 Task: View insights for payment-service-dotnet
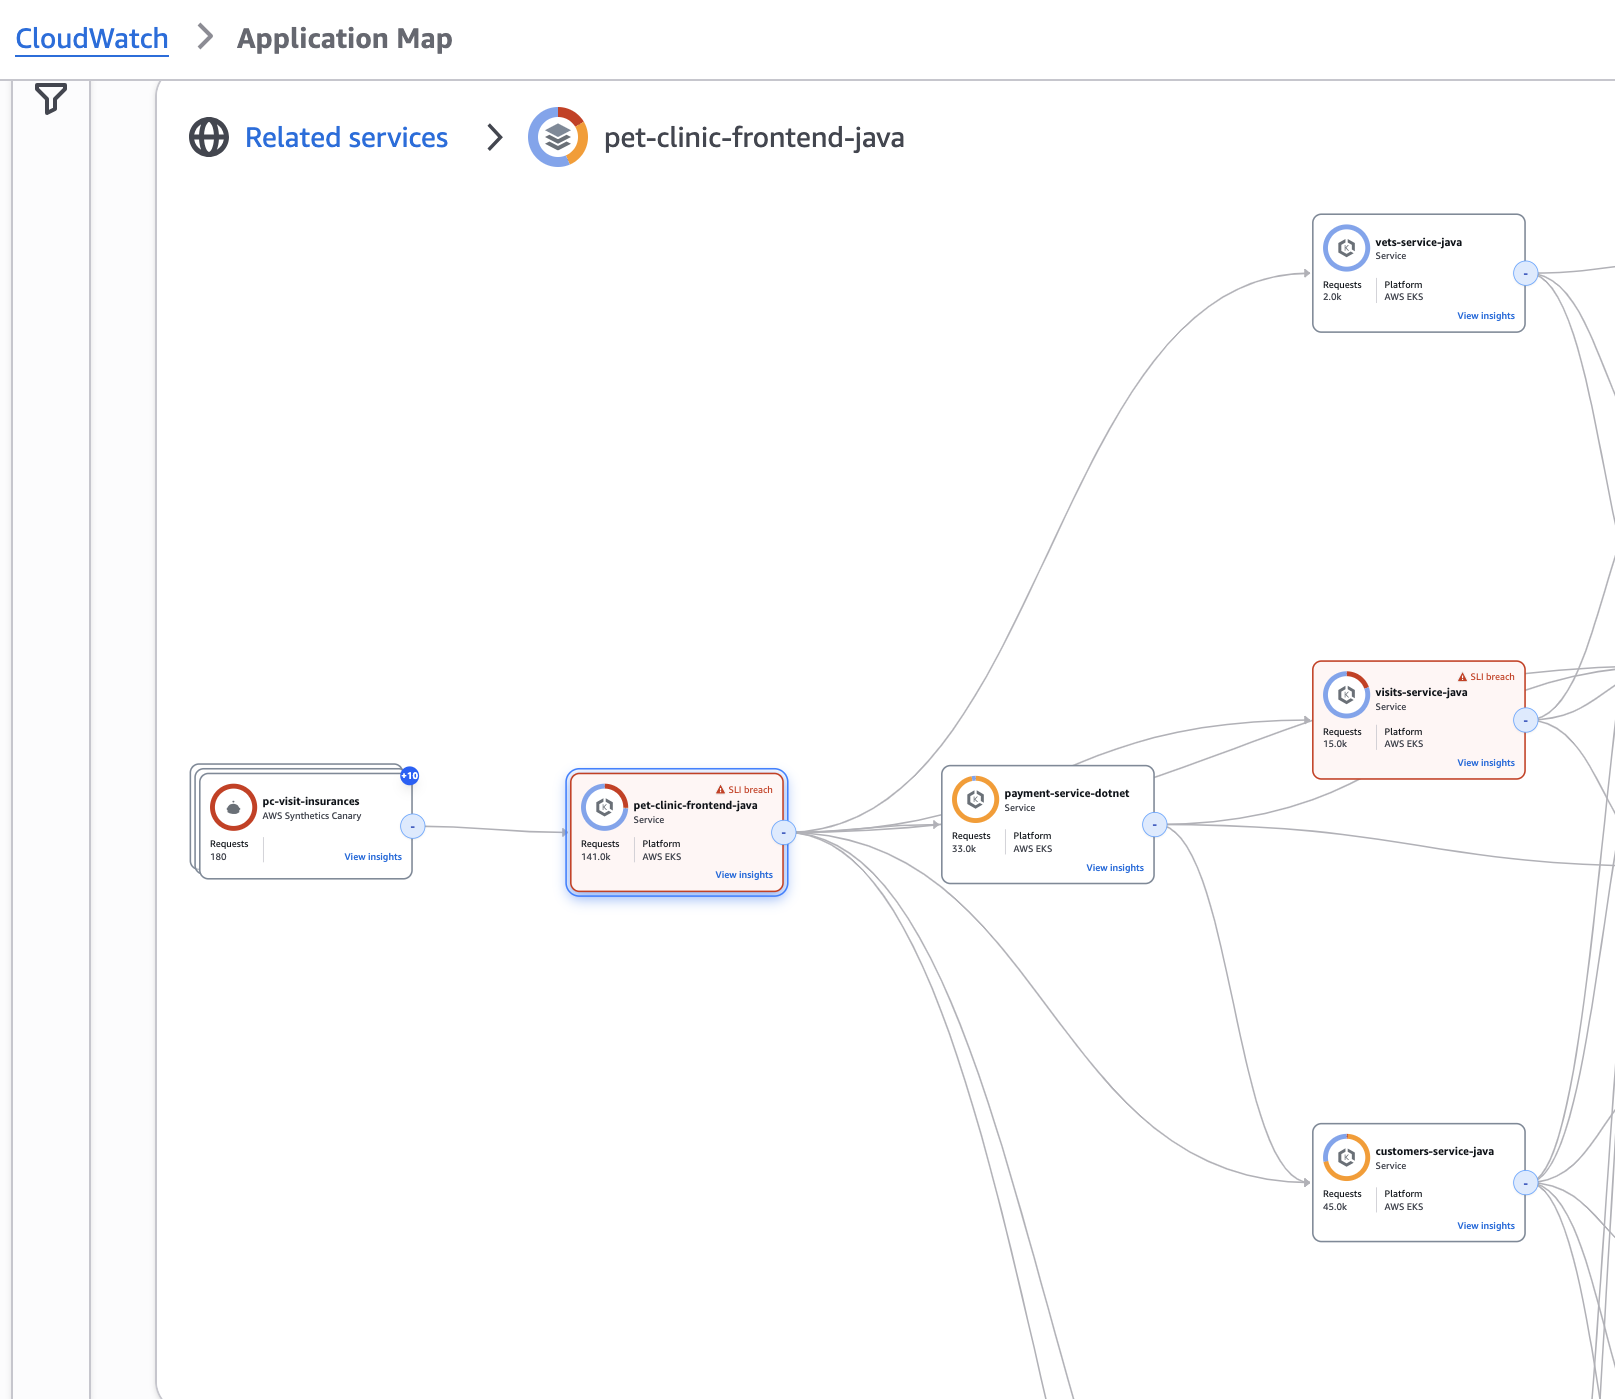[1114, 868]
